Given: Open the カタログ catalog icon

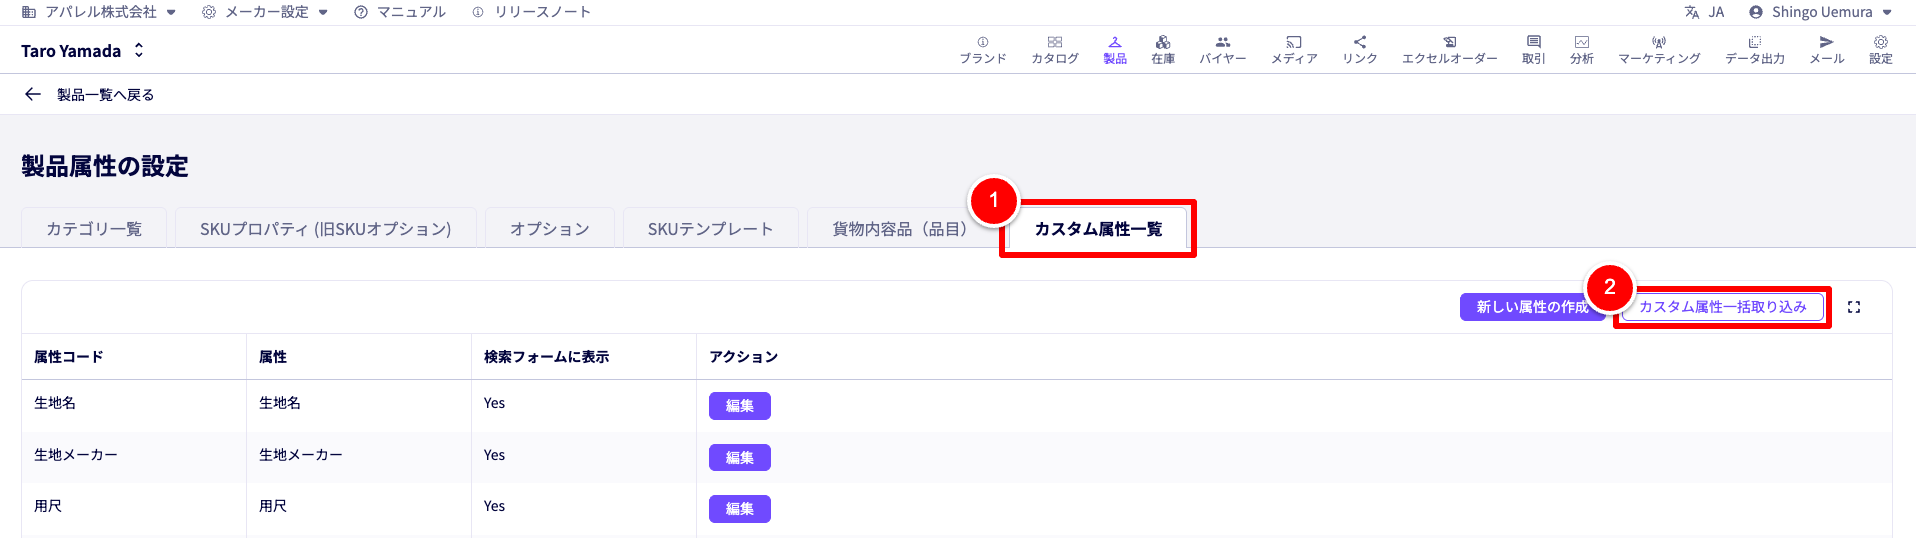Looking at the screenshot, I should pyautogui.click(x=1054, y=50).
